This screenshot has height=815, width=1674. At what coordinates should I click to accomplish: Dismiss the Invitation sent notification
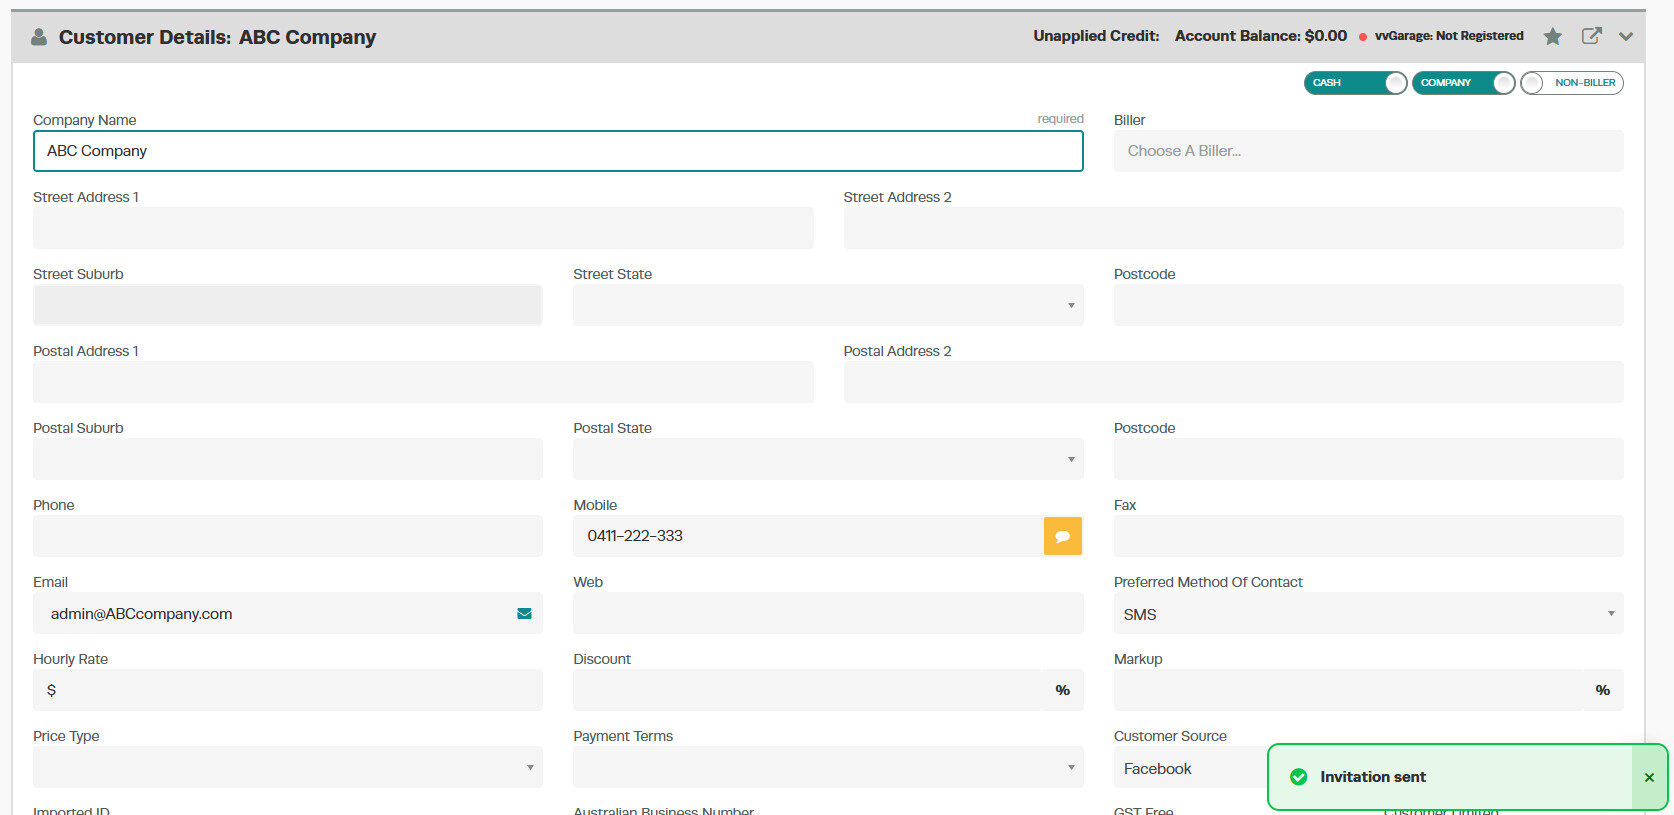click(1649, 777)
